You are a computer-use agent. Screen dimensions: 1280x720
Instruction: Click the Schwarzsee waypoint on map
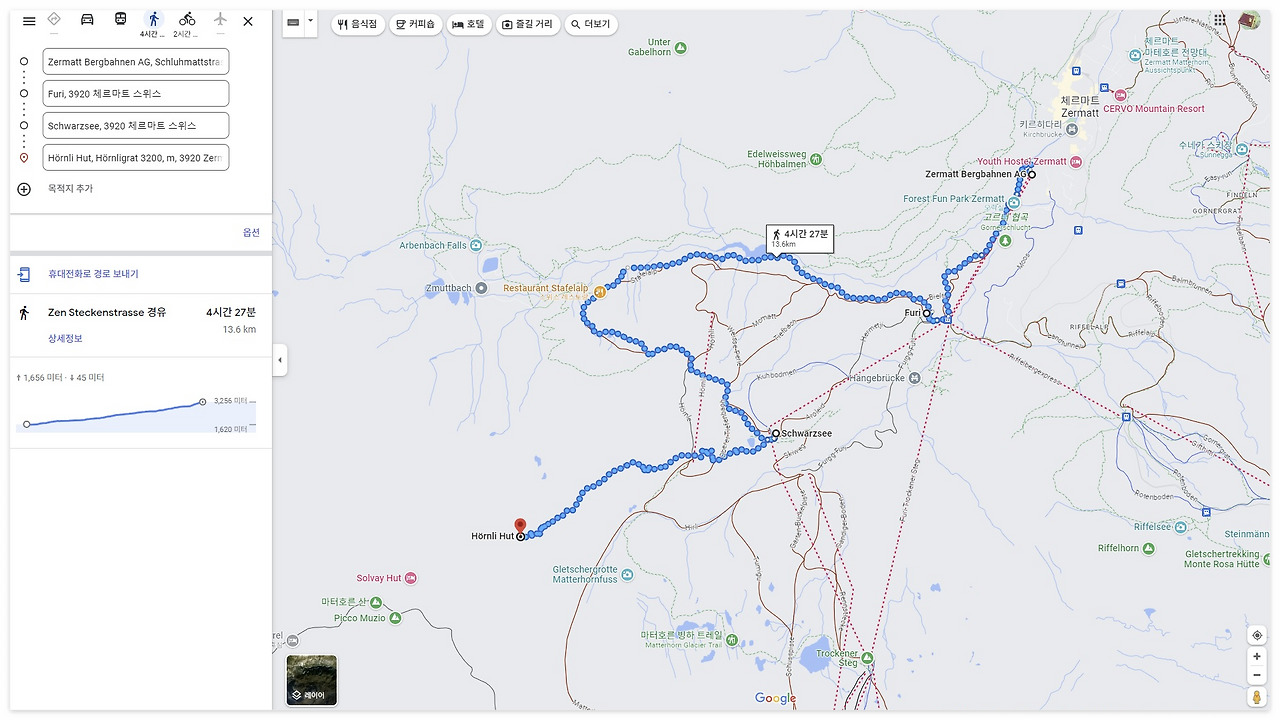tap(776, 434)
